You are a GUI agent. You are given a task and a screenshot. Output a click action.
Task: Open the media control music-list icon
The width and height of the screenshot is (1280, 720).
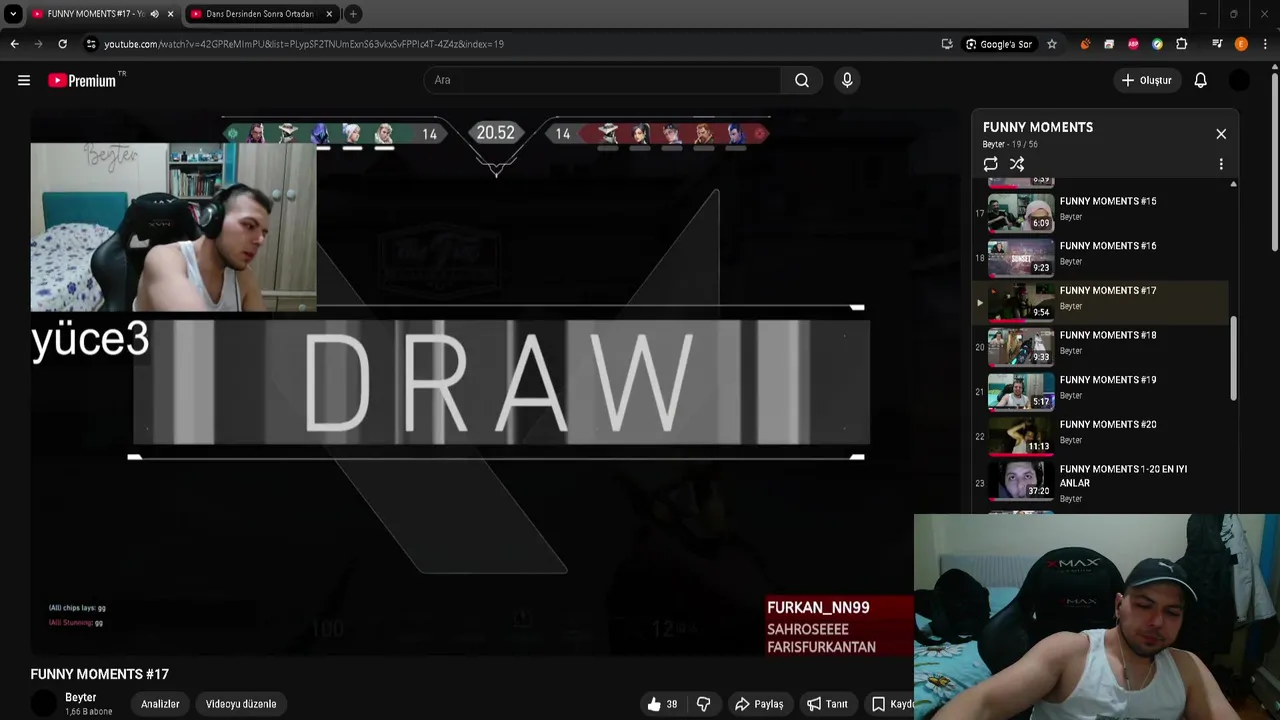[x=1217, y=44]
